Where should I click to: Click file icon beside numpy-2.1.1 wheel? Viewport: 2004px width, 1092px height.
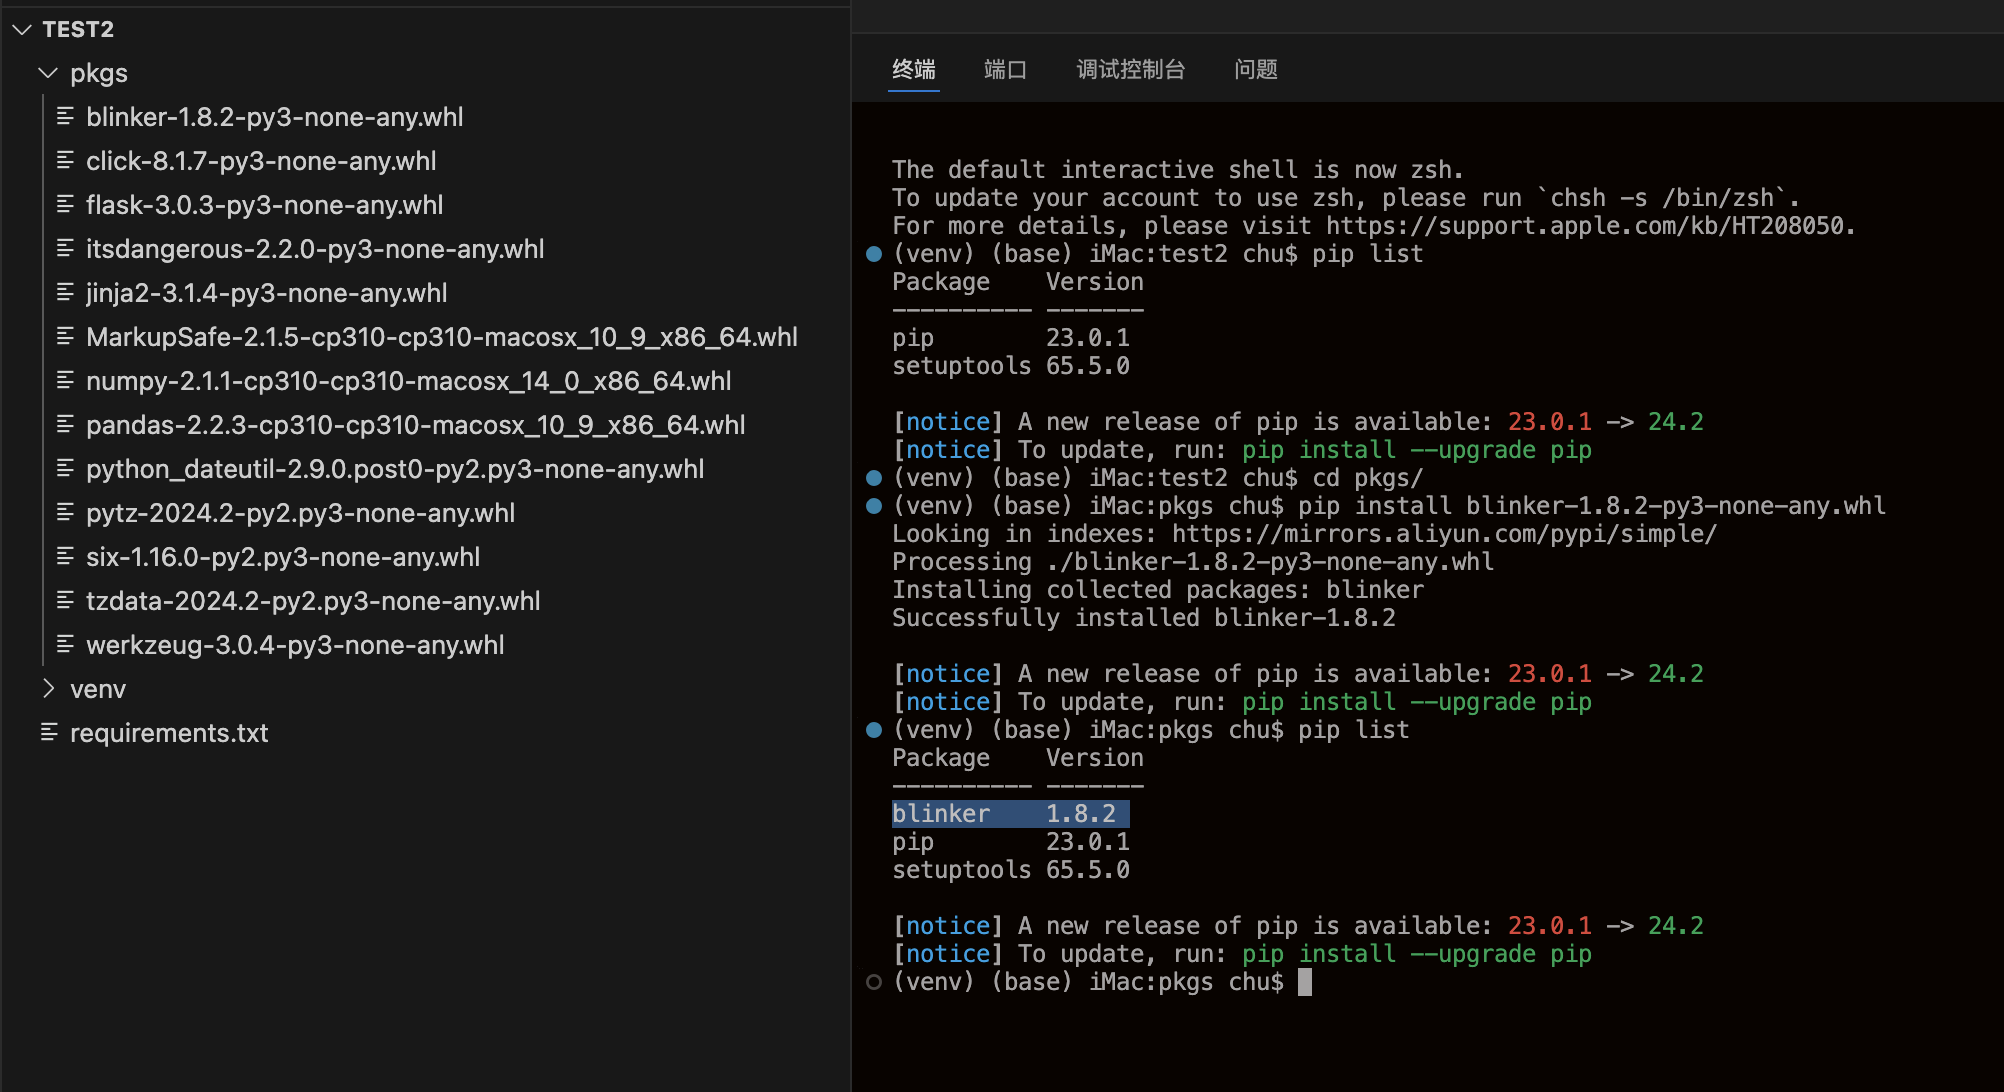click(65, 381)
